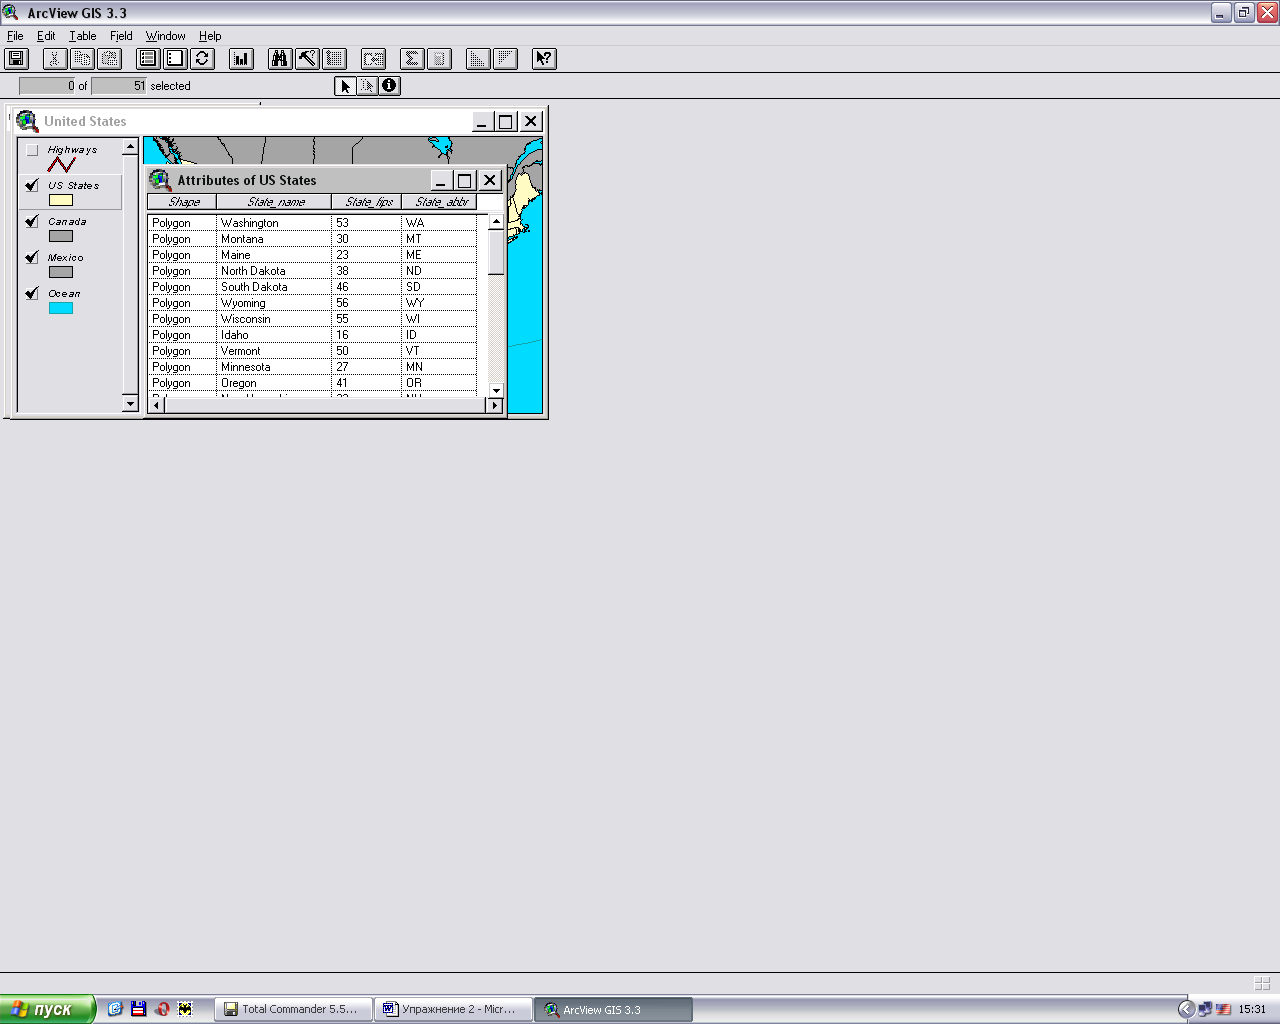The image size is (1280, 1024).
Task: Switch to Total Commander taskbar button
Action: [x=293, y=1009]
